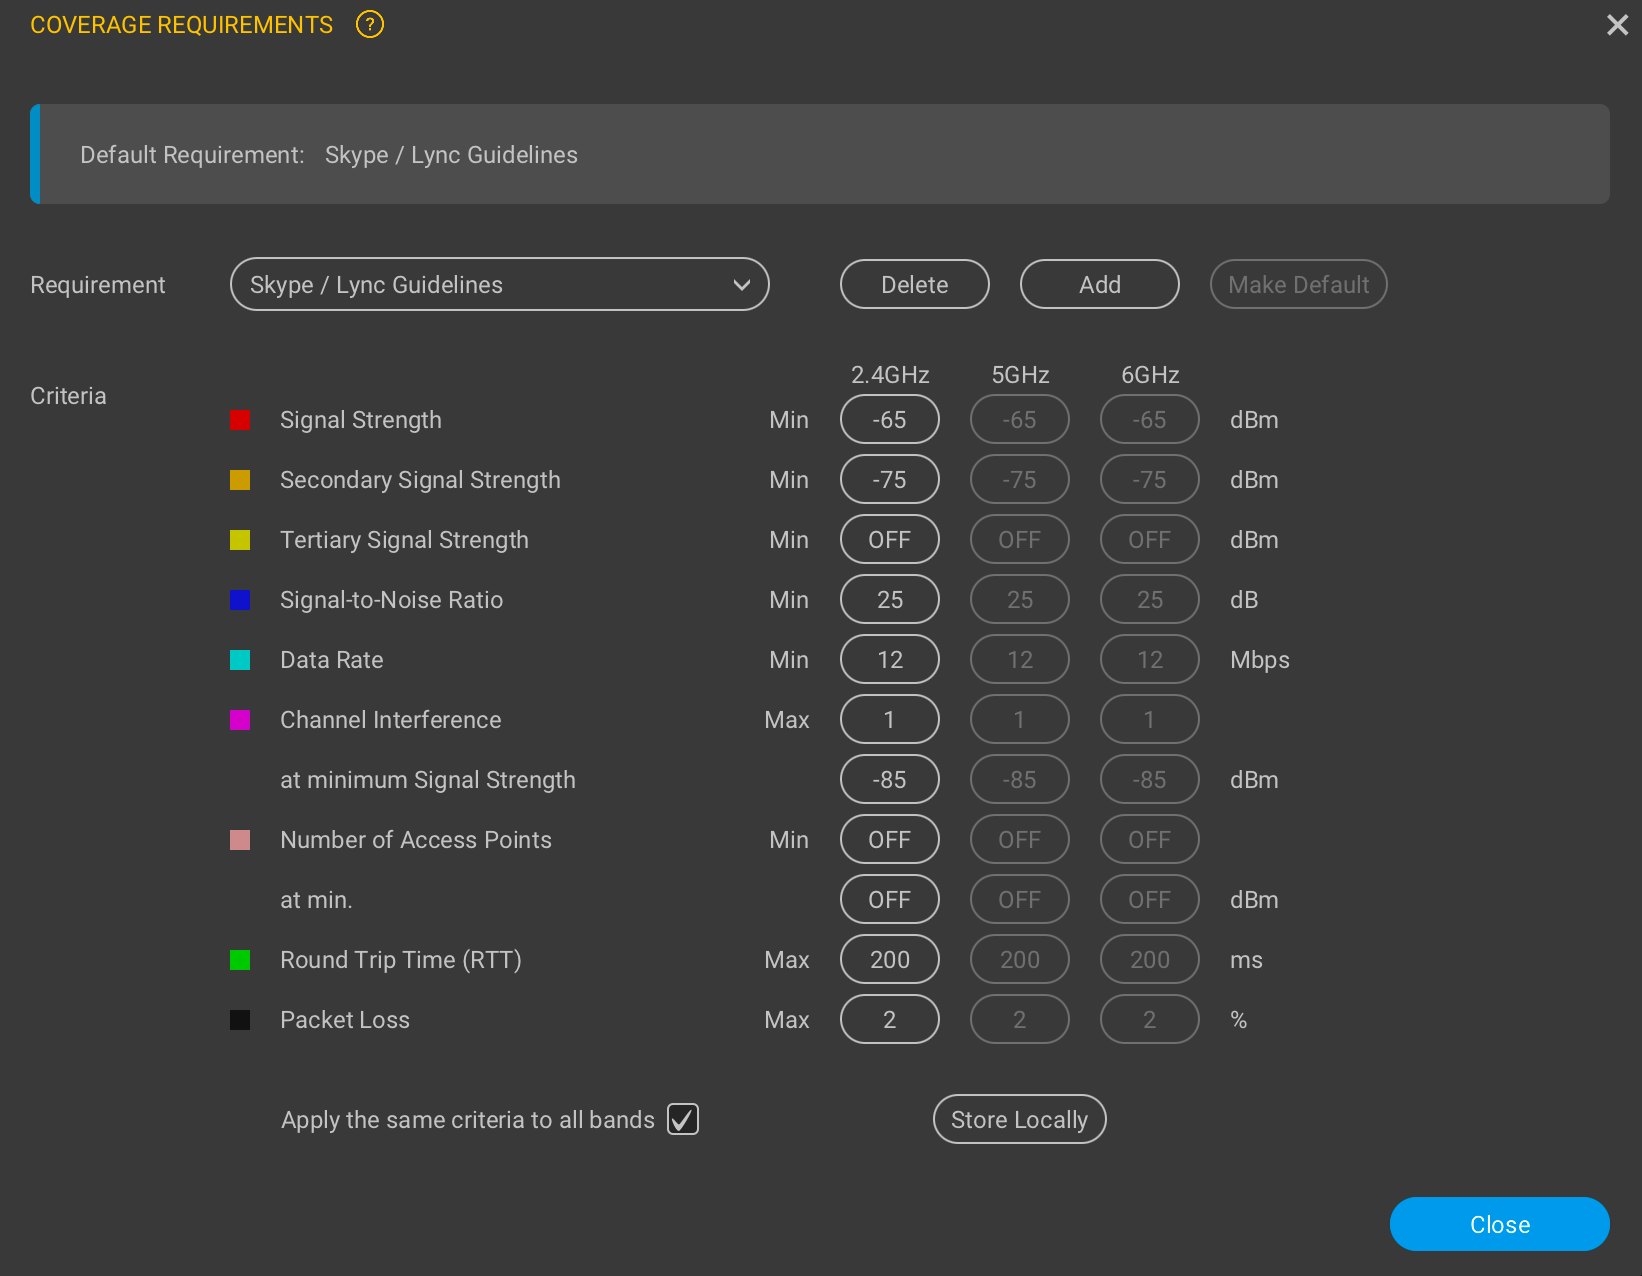
Task: Edit the Signal Strength 2.4GHz value
Action: [889, 419]
